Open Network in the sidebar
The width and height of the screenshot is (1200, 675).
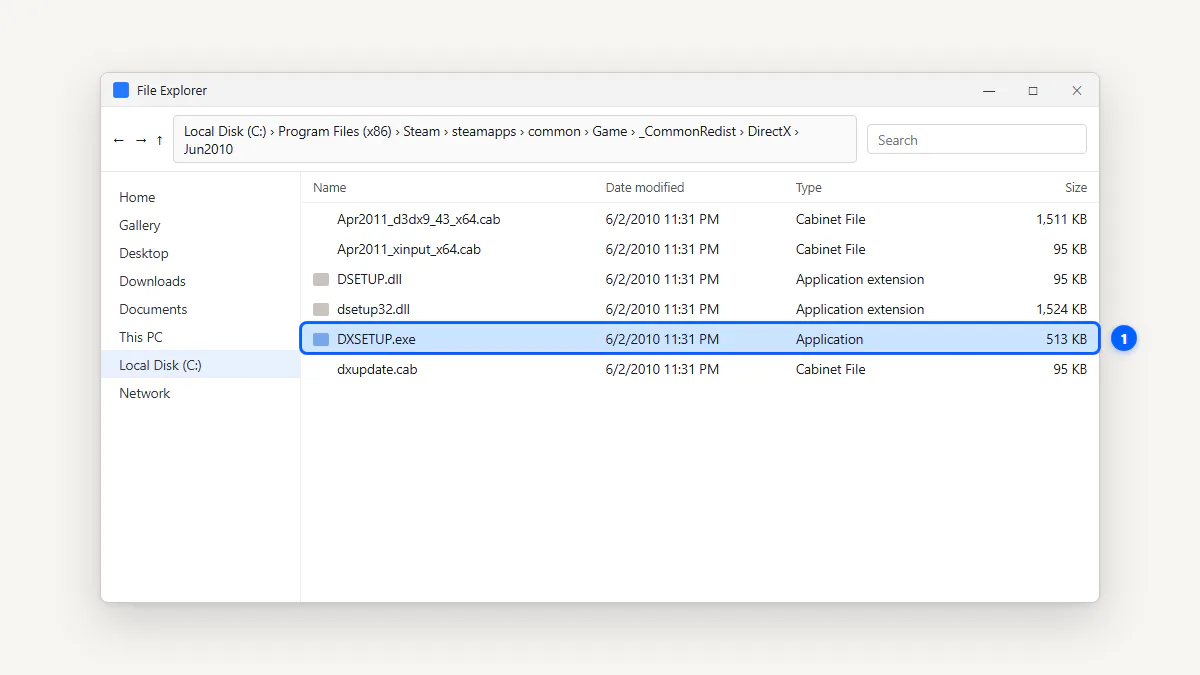200,393
